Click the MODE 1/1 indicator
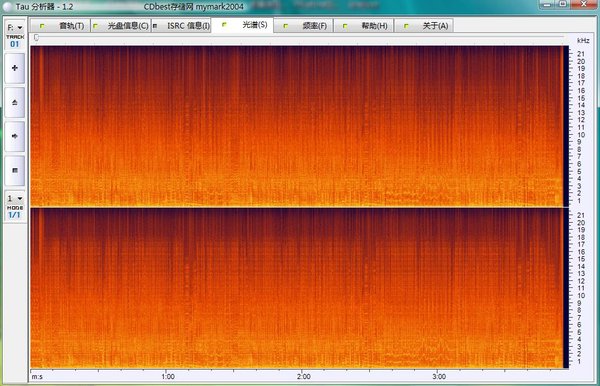600x386 pixels. 15,212
